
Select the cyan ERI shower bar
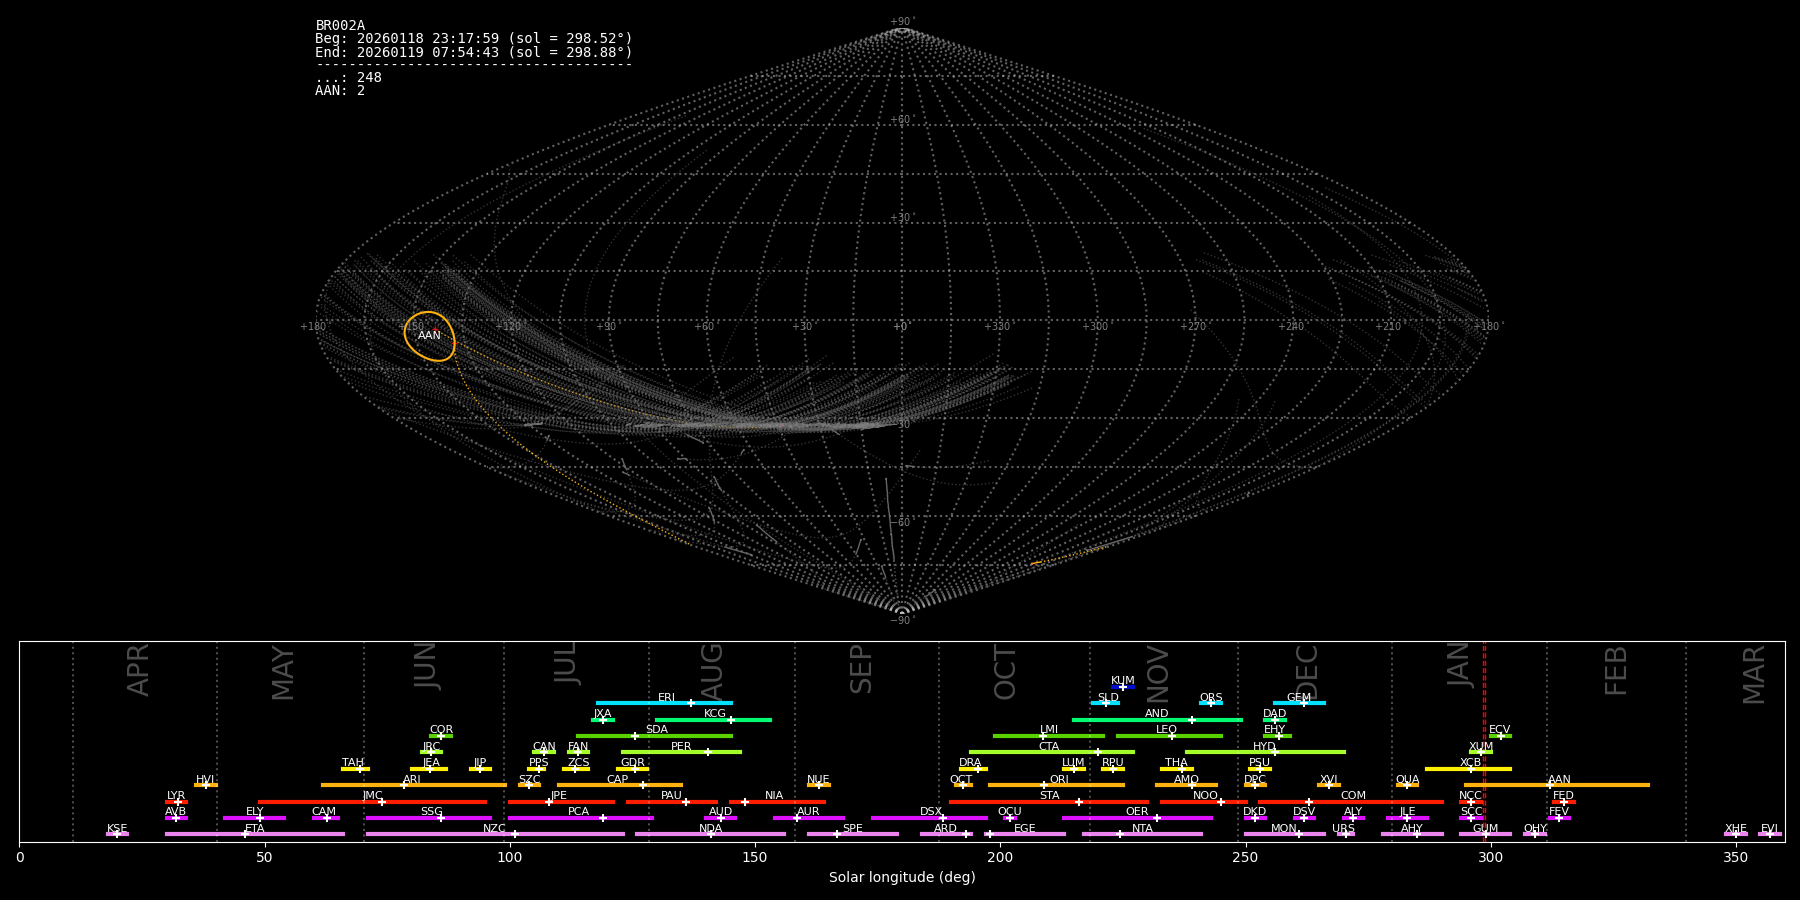[x=664, y=703]
